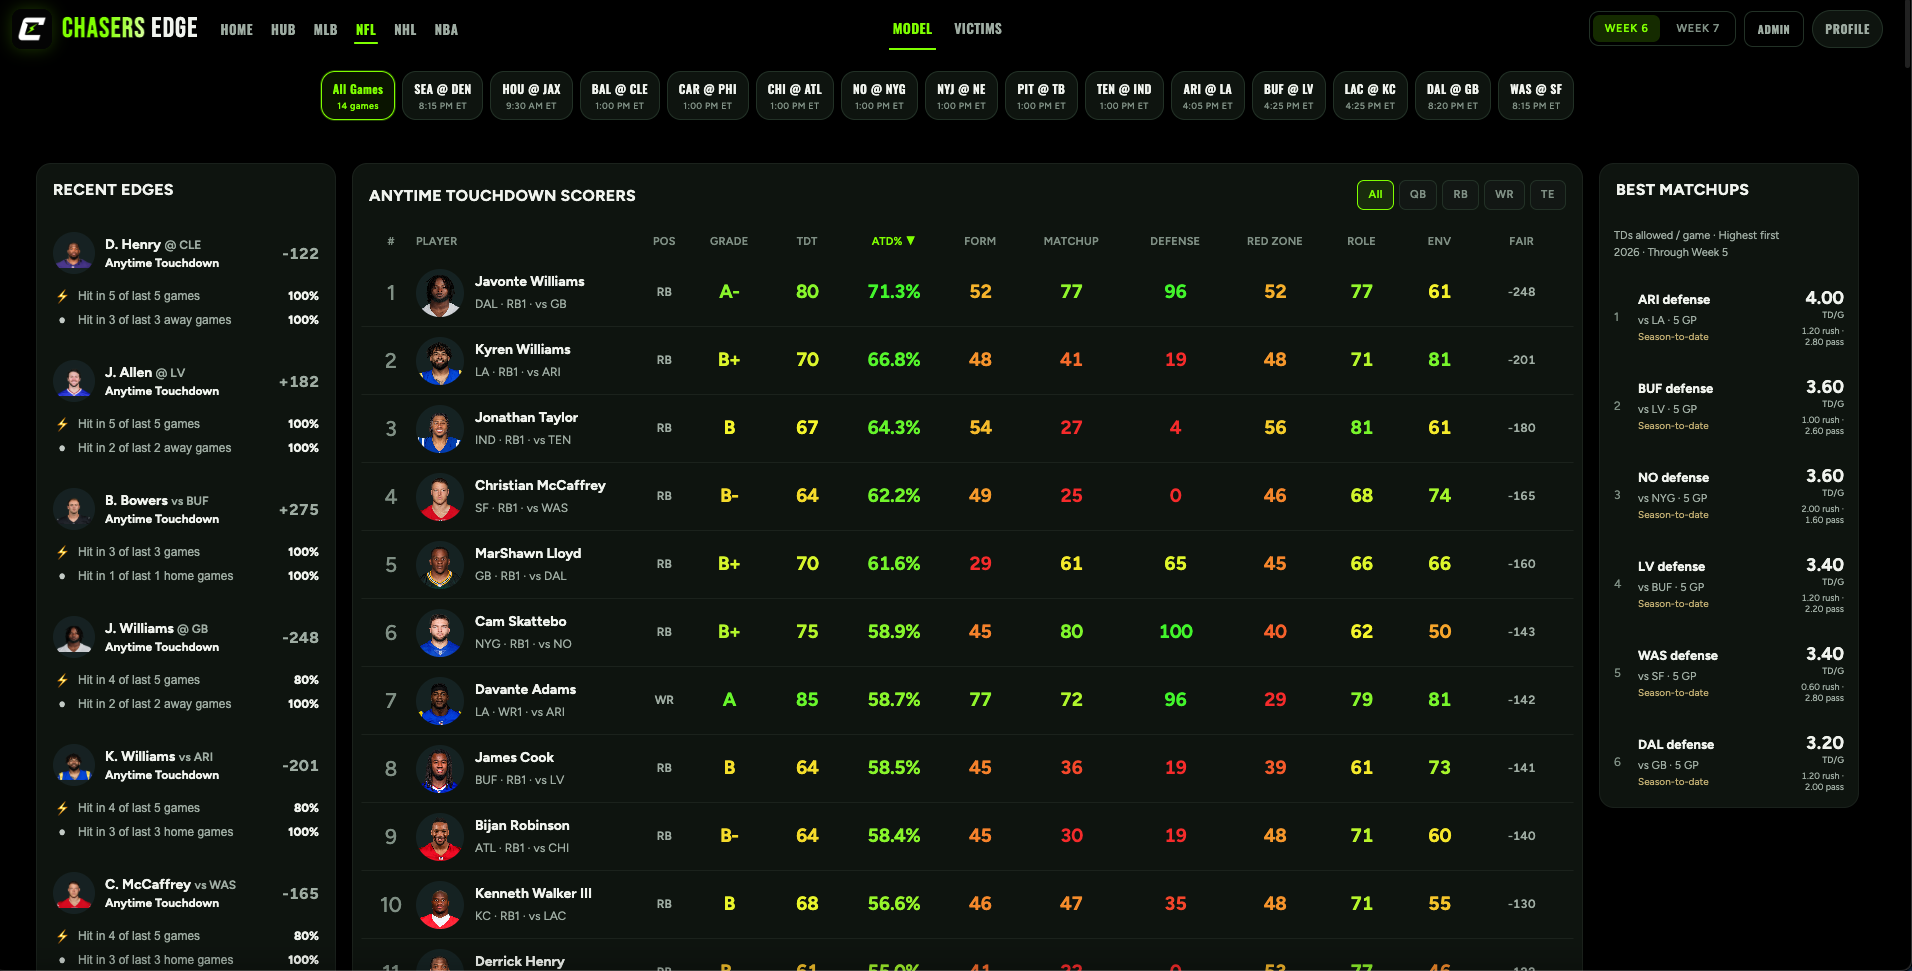Select the WAS @ SF game chip

[1536, 96]
